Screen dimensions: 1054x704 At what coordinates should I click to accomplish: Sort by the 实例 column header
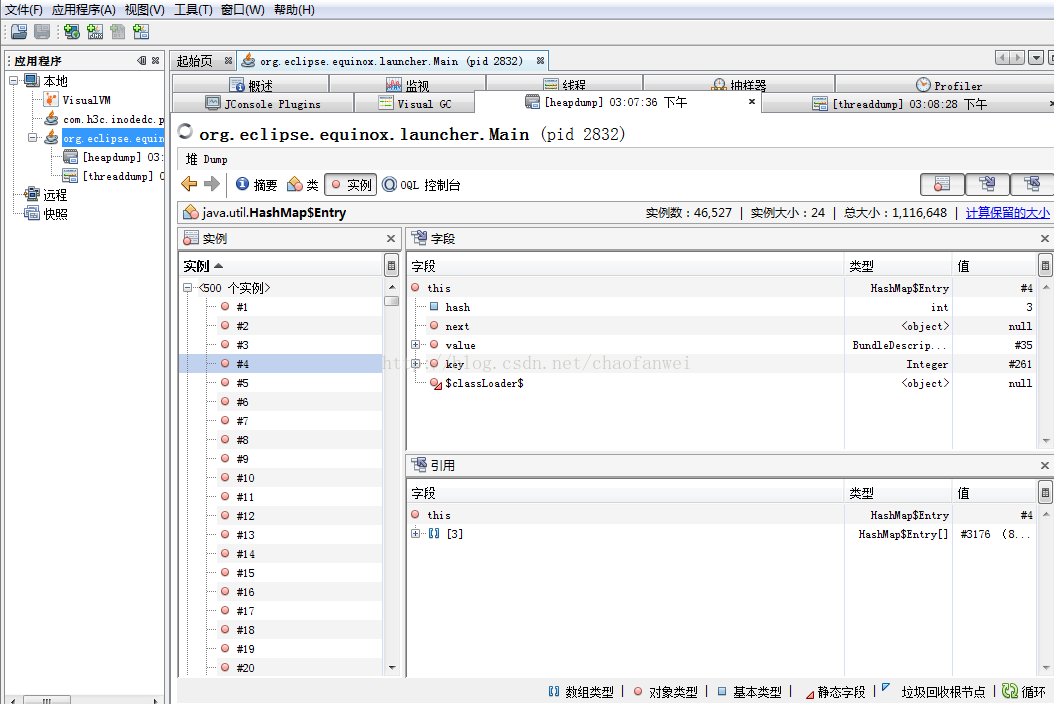click(281, 266)
